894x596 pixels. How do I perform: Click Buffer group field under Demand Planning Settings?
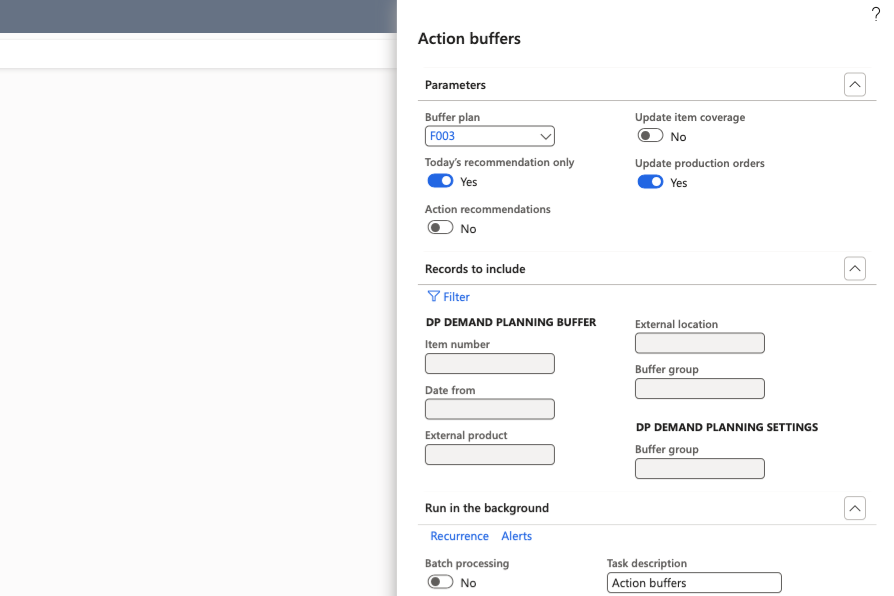700,469
